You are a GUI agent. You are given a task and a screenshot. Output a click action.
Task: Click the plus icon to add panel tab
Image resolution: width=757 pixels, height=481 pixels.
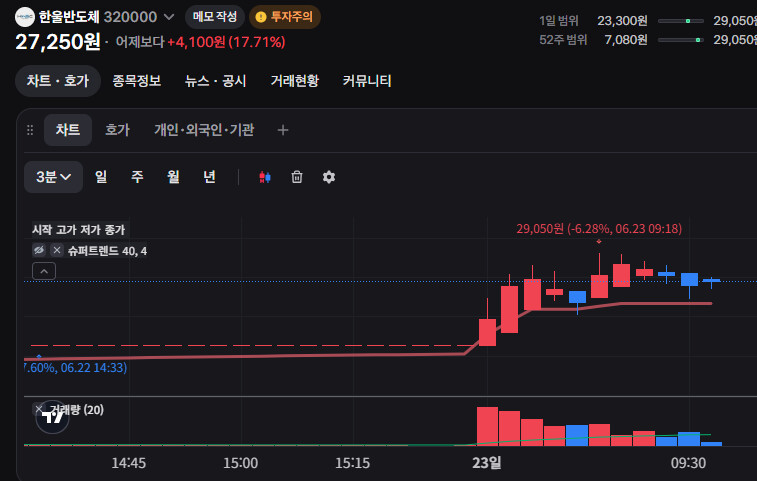tap(283, 130)
